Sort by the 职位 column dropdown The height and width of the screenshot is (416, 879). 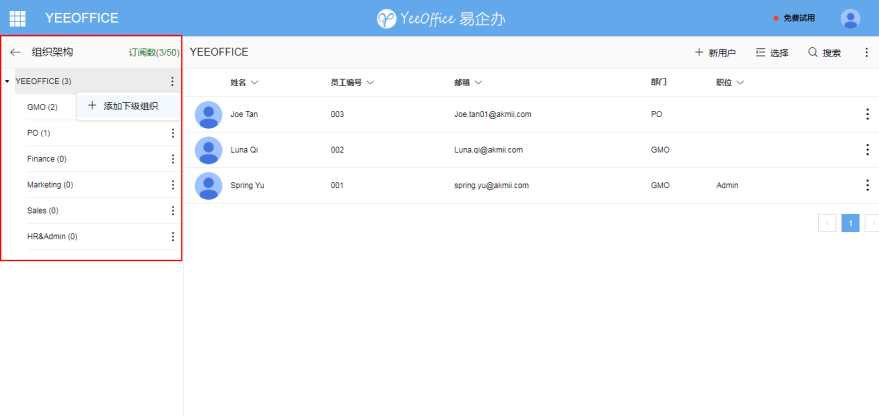tap(740, 82)
